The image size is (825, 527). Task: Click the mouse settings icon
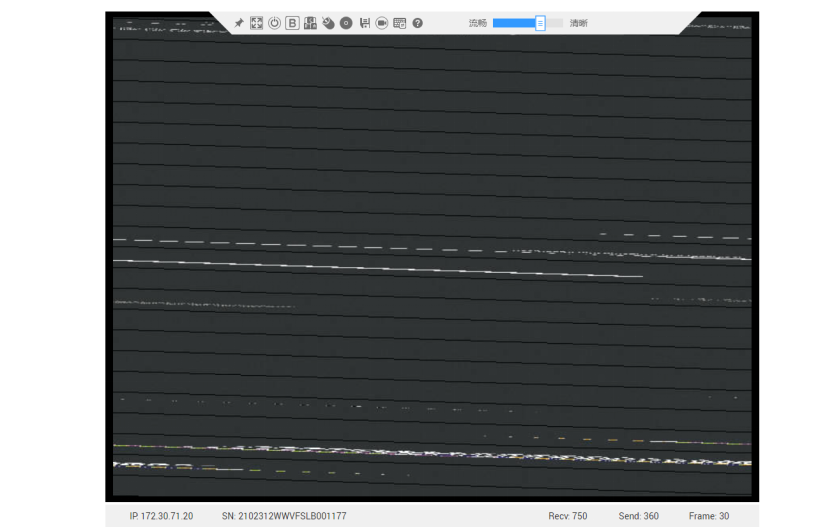coord(328,23)
